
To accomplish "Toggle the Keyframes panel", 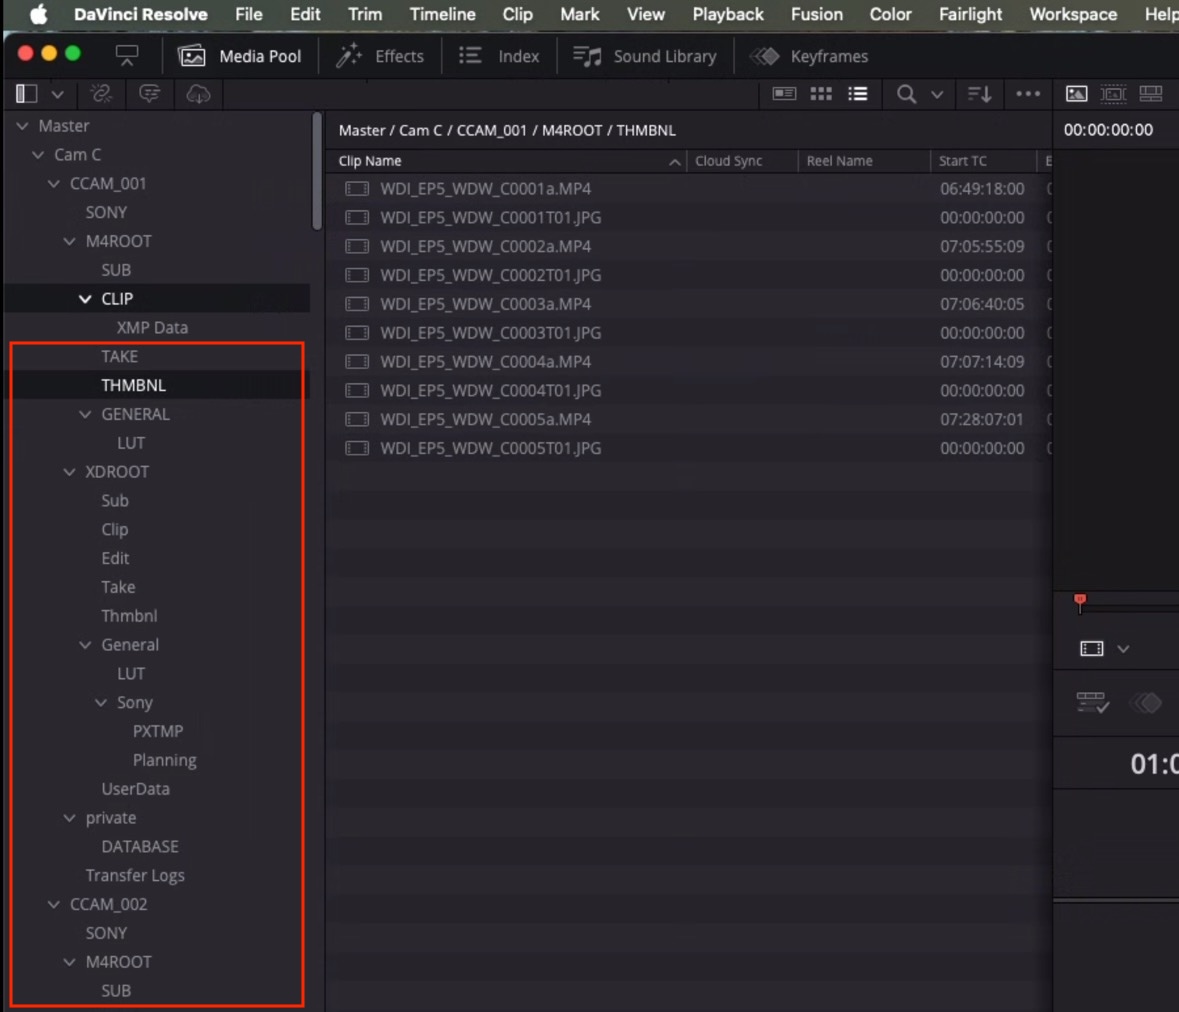I will pyautogui.click(x=809, y=56).
